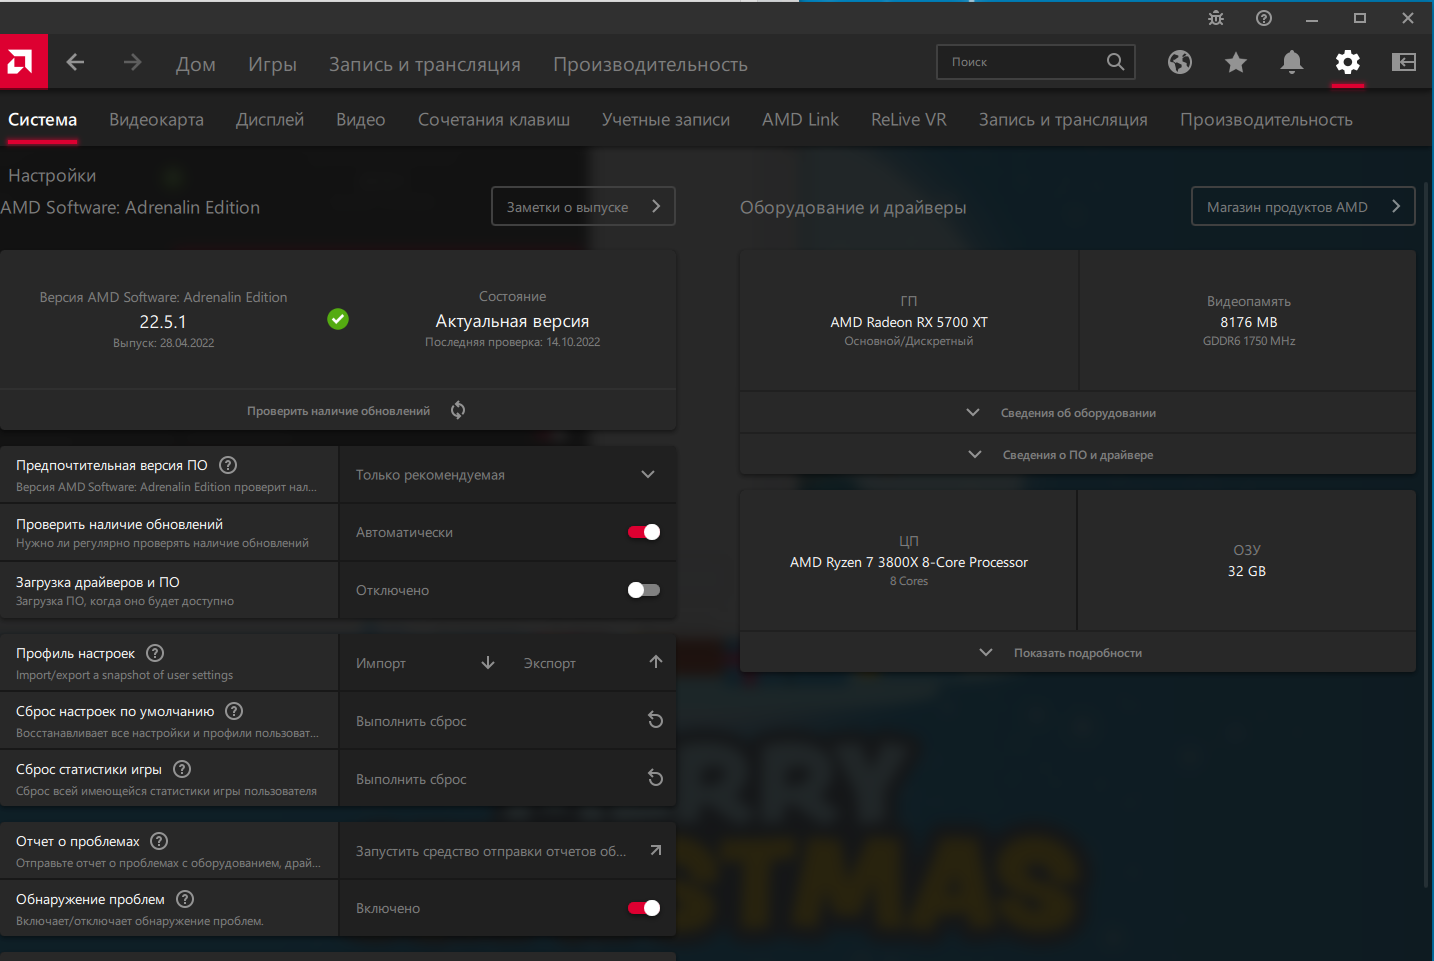
Task: Click Экспорт profile button
Action: [592, 662]
